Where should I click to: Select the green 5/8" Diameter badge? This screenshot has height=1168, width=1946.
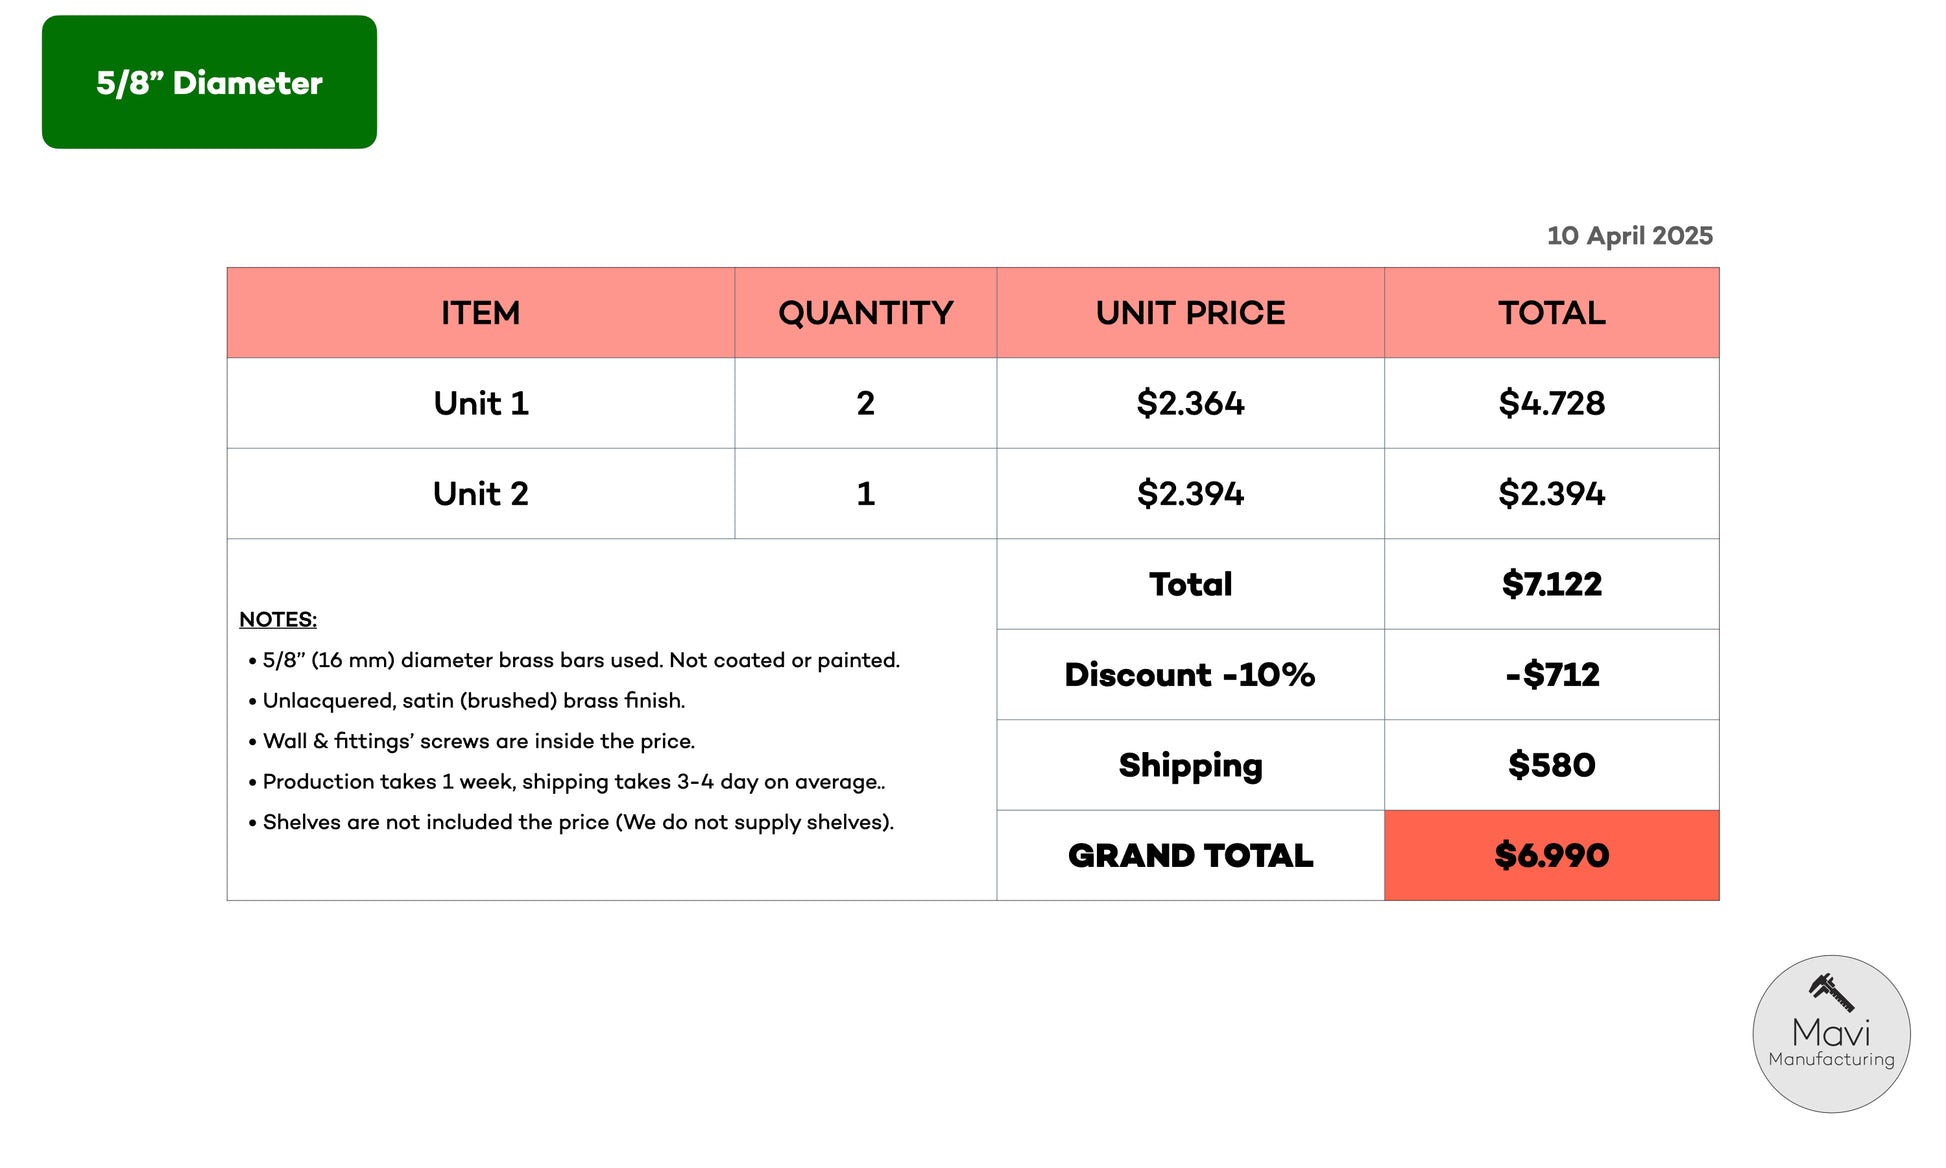point(209,82)
